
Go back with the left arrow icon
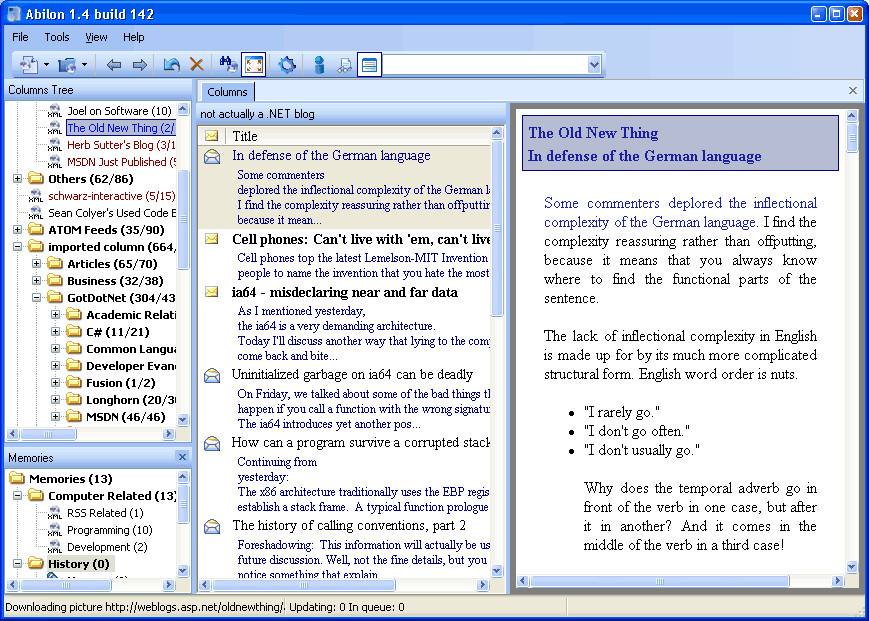[x=114, y=65]
